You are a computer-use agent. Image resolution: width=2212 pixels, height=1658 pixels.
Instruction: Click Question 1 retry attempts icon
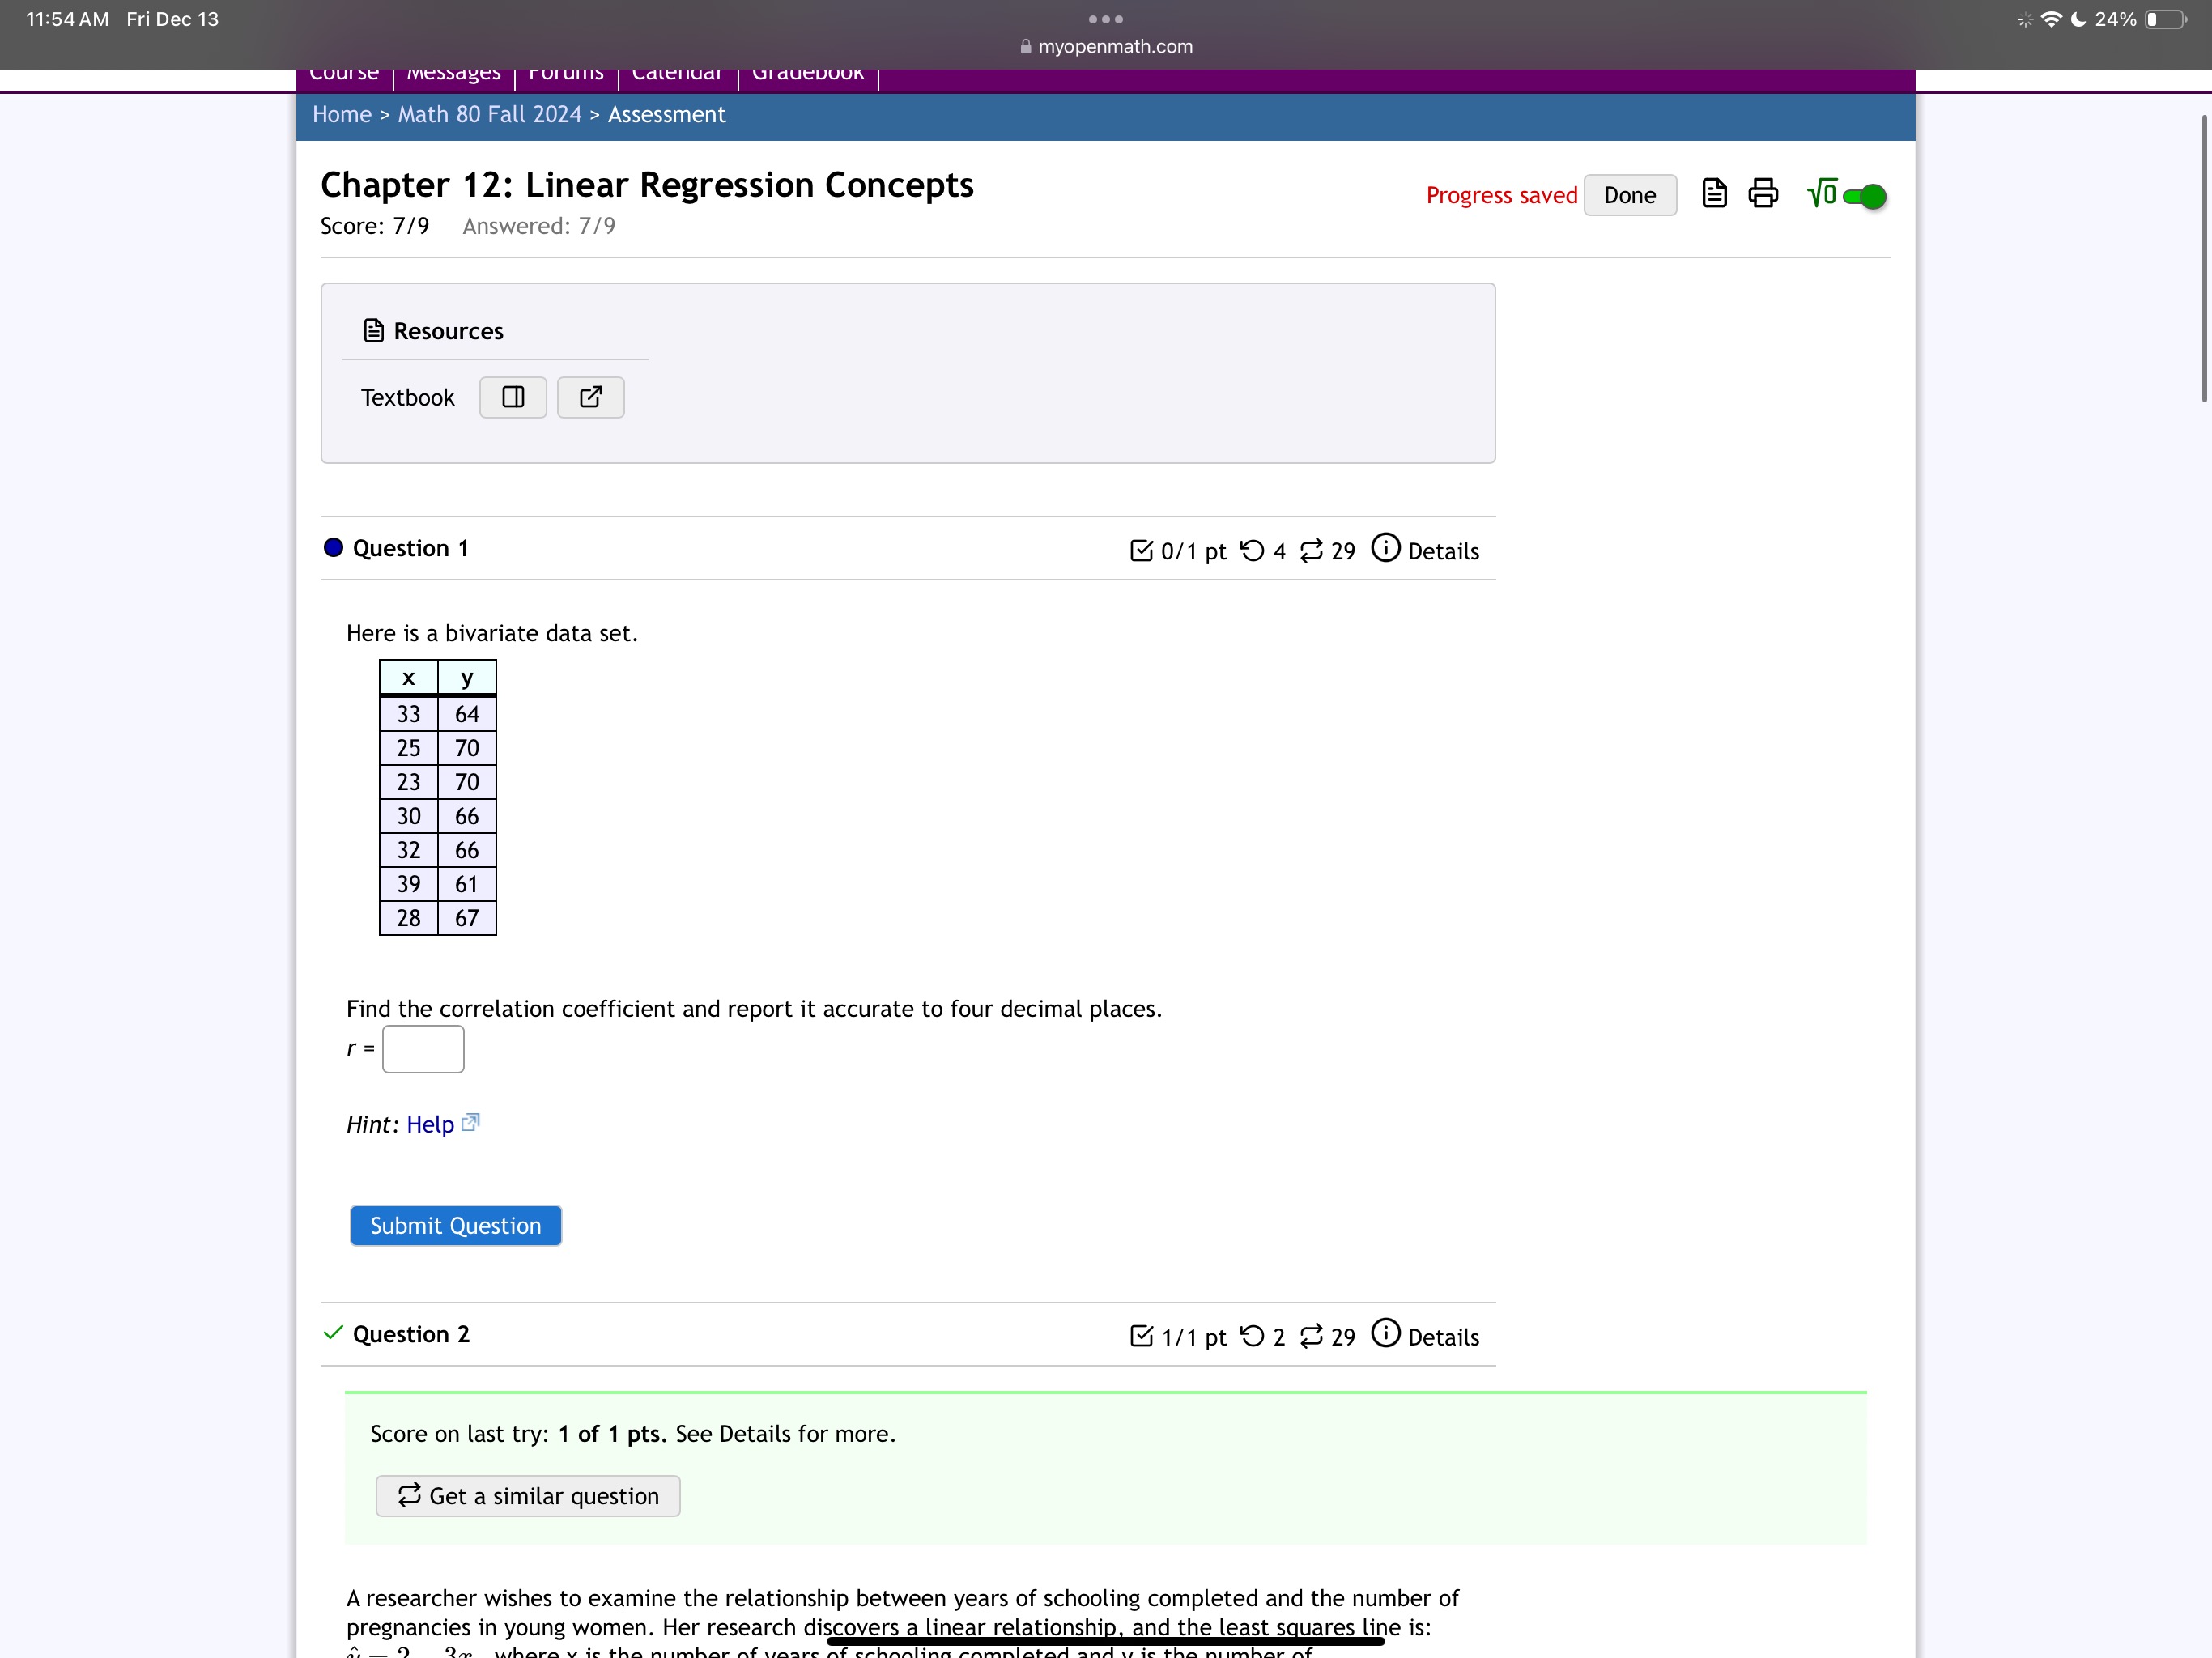[1252, 550]
